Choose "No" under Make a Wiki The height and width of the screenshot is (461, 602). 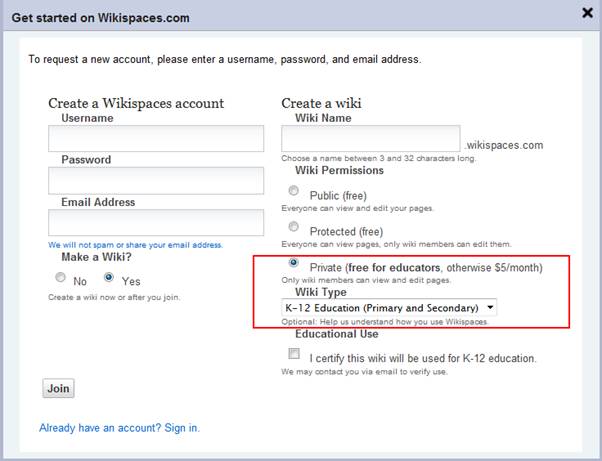tap(60, 280)
